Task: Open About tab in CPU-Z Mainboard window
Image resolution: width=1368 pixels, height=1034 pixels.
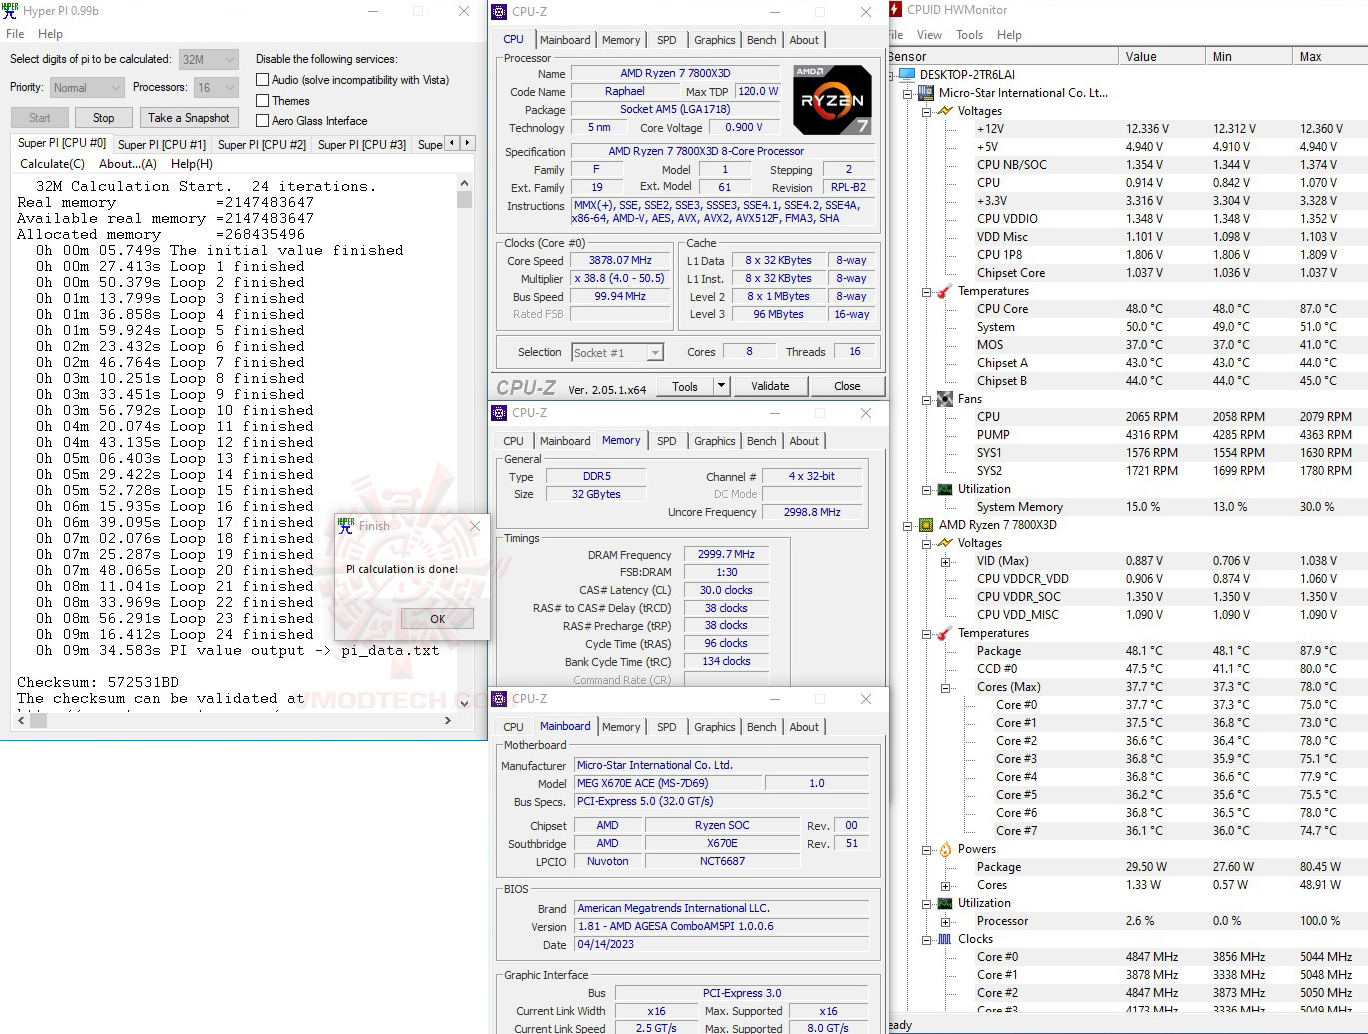Action: 804,727
